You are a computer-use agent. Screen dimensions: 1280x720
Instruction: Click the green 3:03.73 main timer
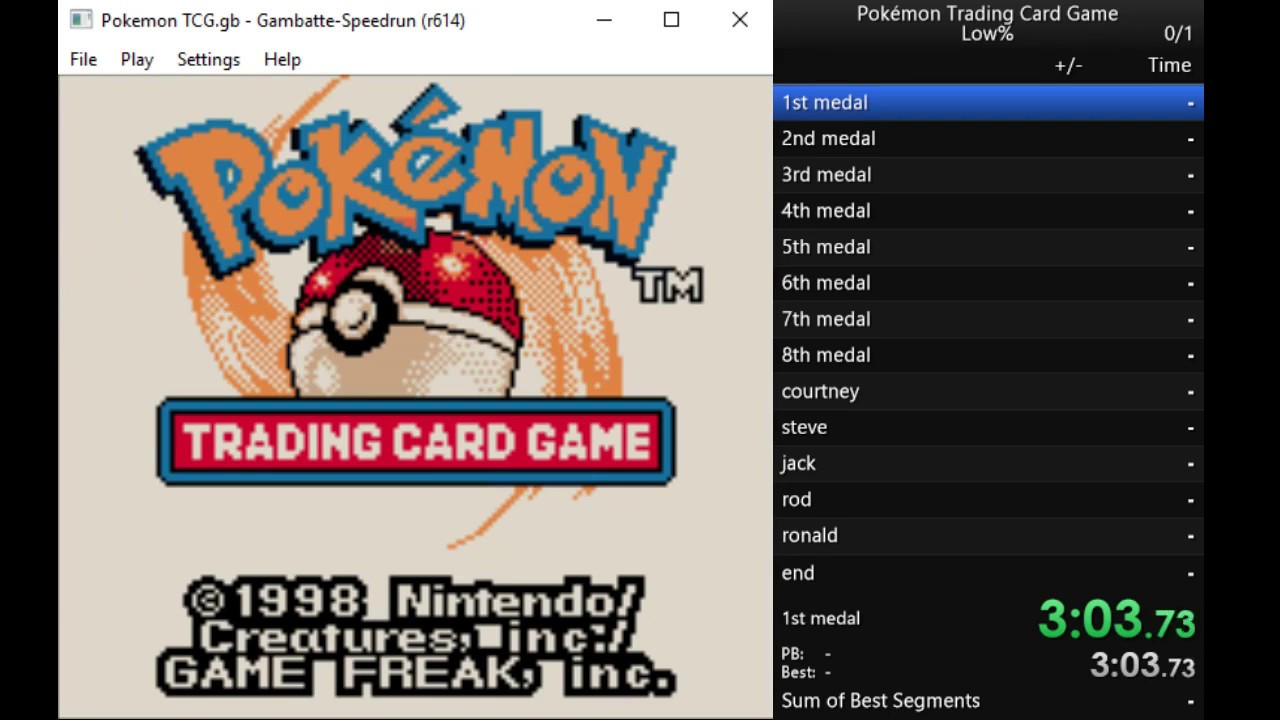1116,619
